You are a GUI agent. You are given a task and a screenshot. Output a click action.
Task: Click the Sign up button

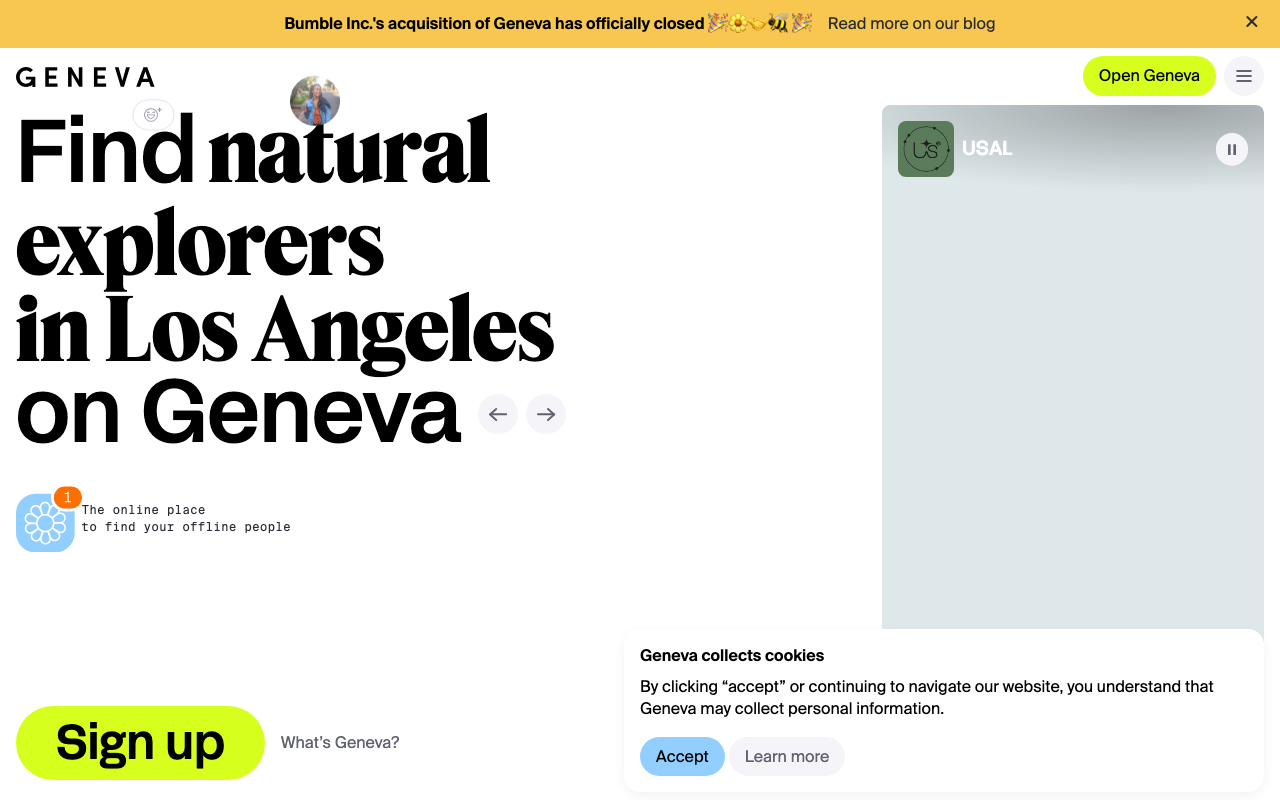tap(140, 743)
